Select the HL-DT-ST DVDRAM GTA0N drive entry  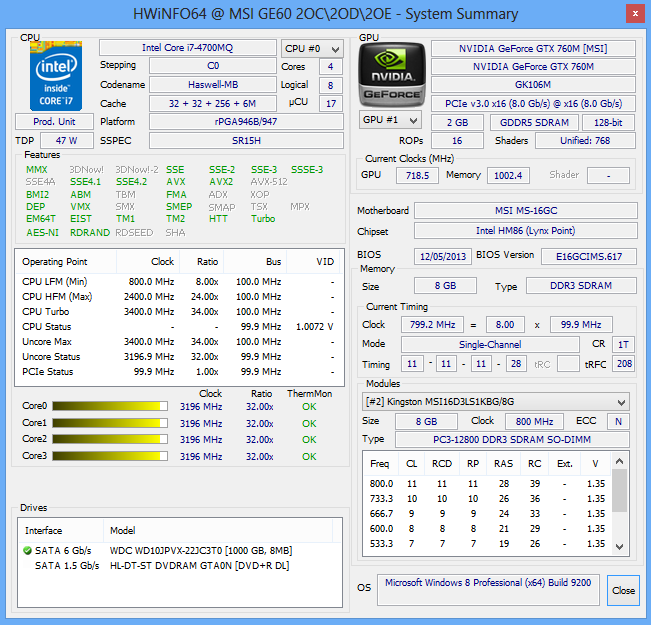point(180,566)
